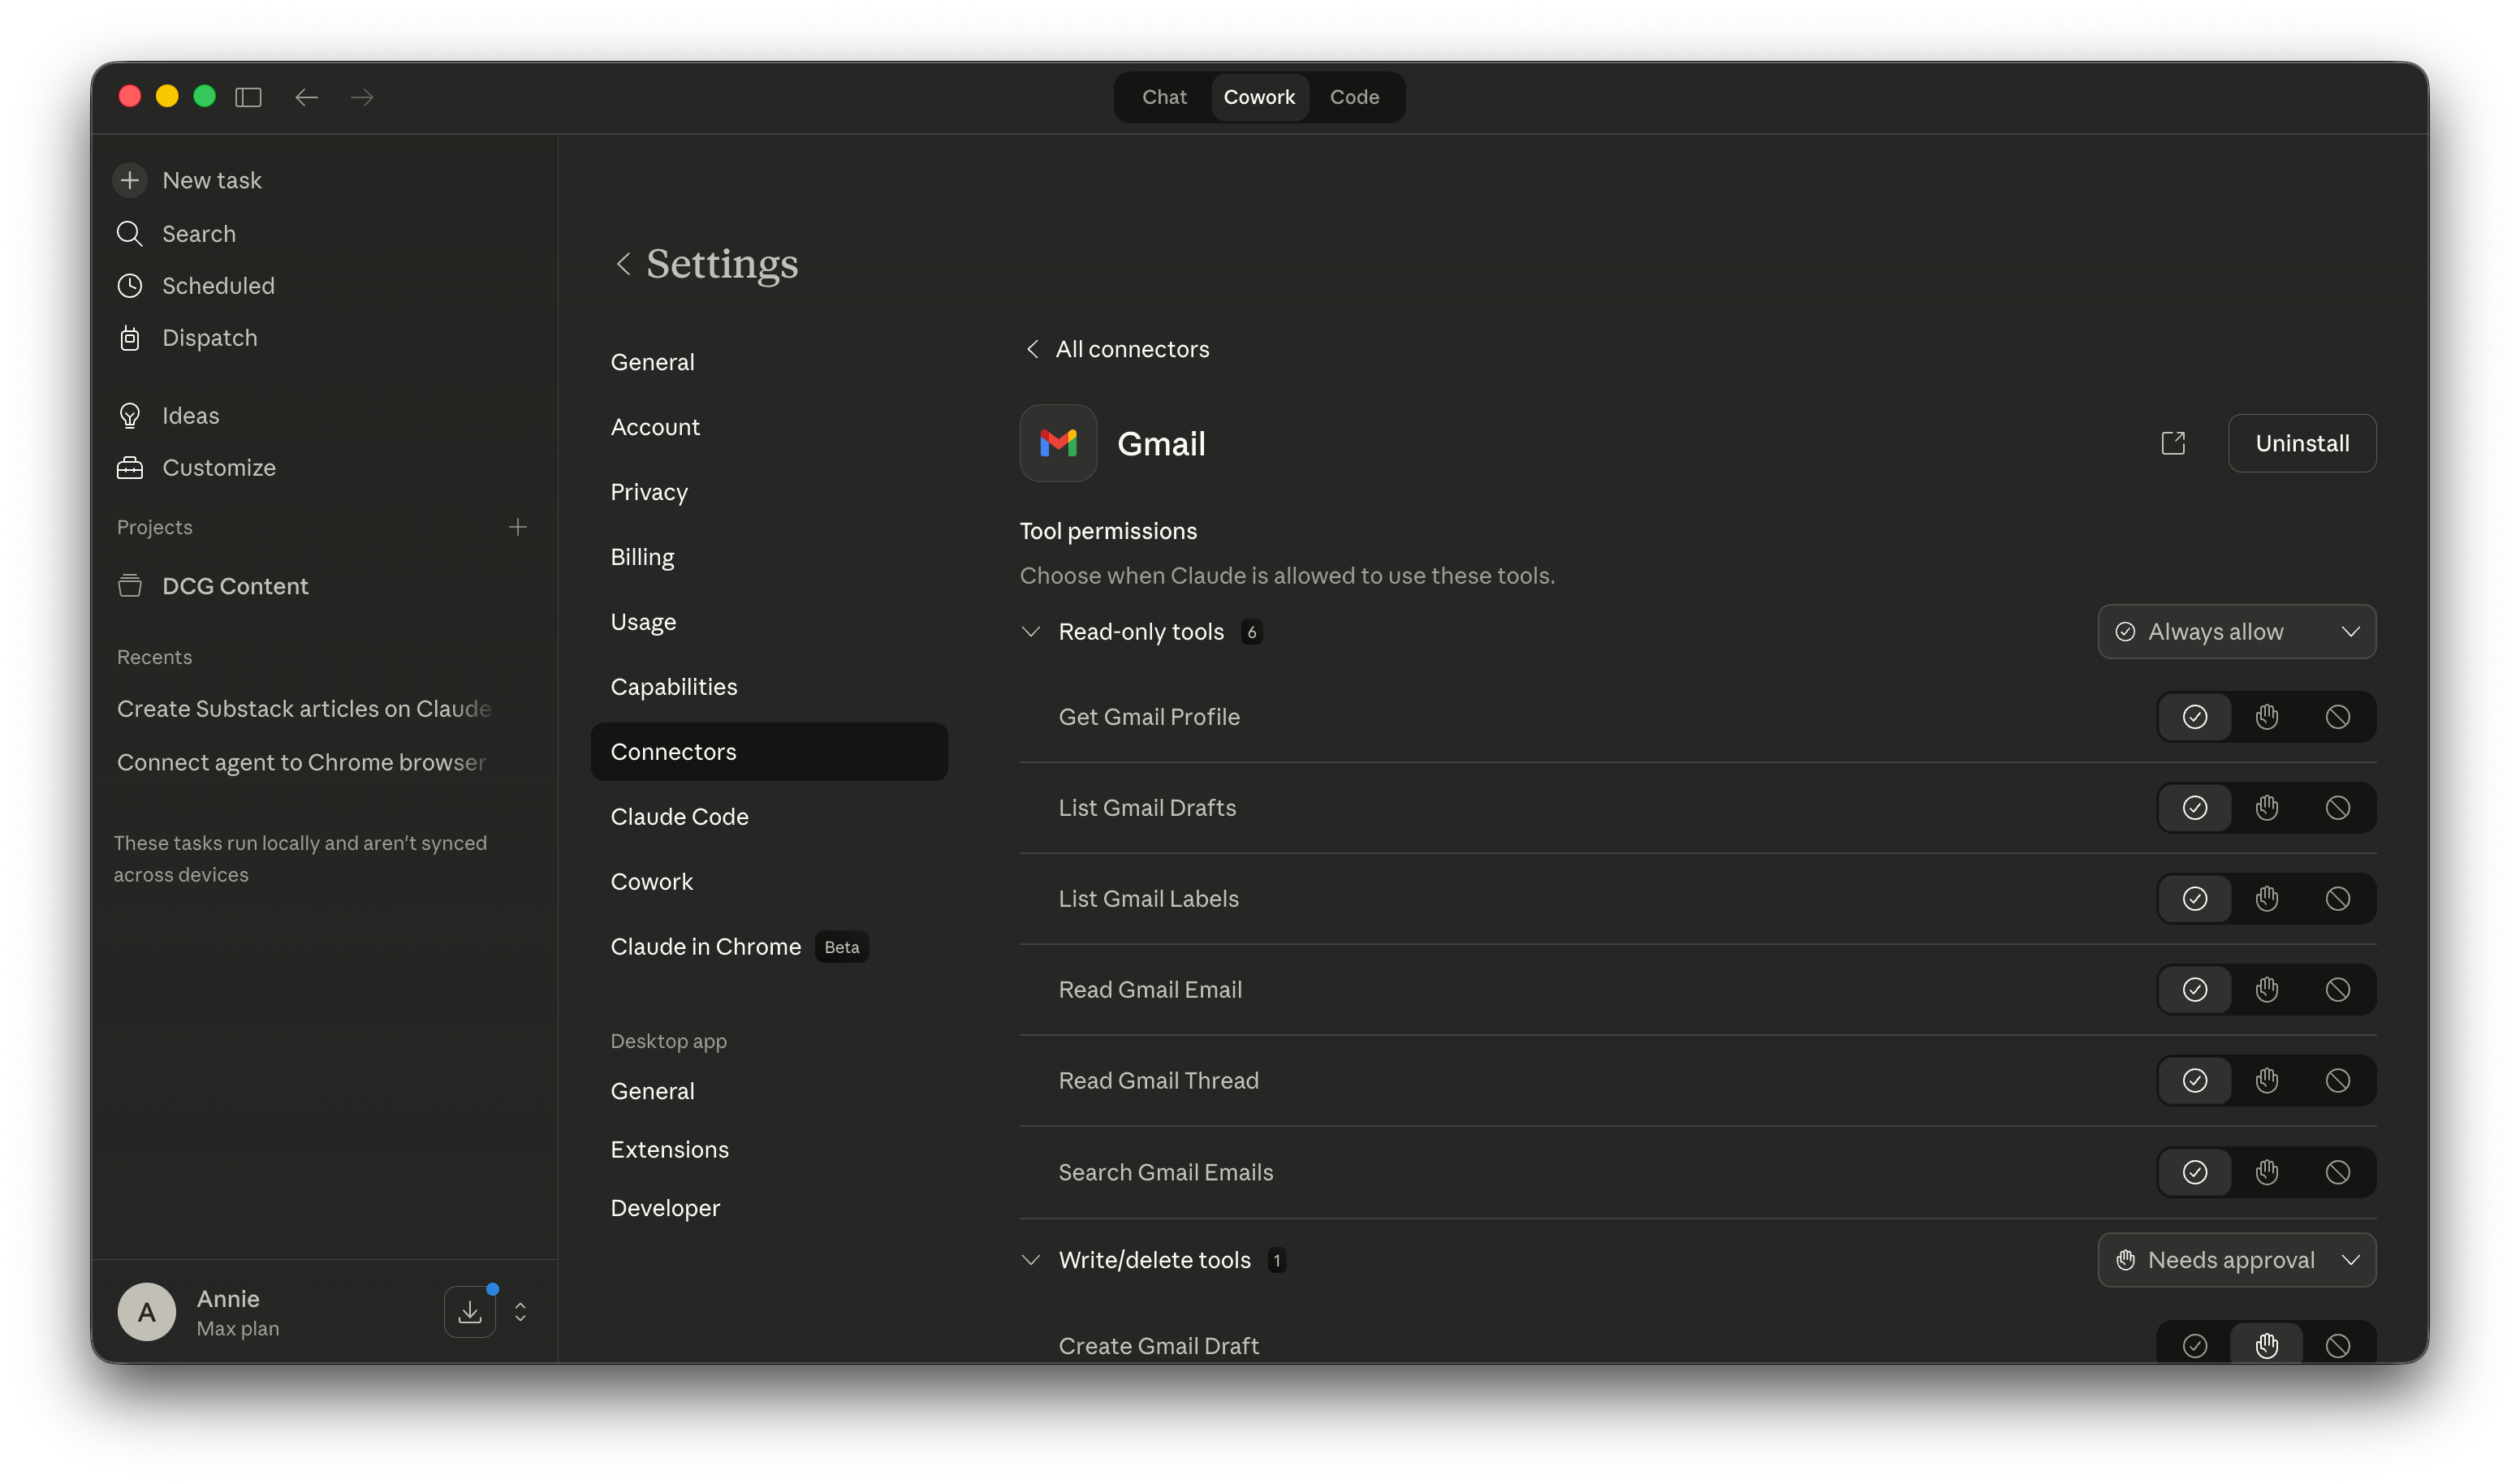This screenshot has height=1484, width=2520.
Task: Click the plus icon next to Projects
Action: pos(517,527)
